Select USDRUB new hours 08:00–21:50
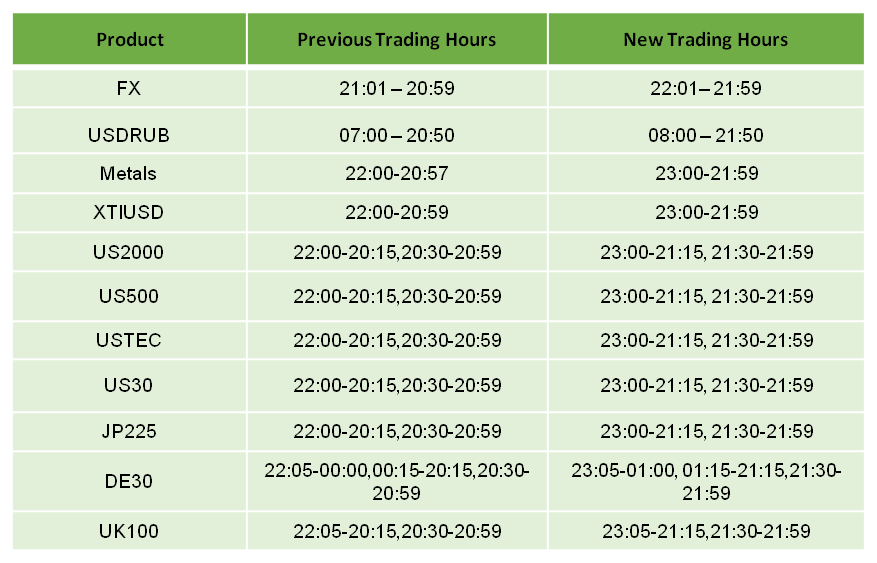The image size is (877, 563). [x=706, y=135]
